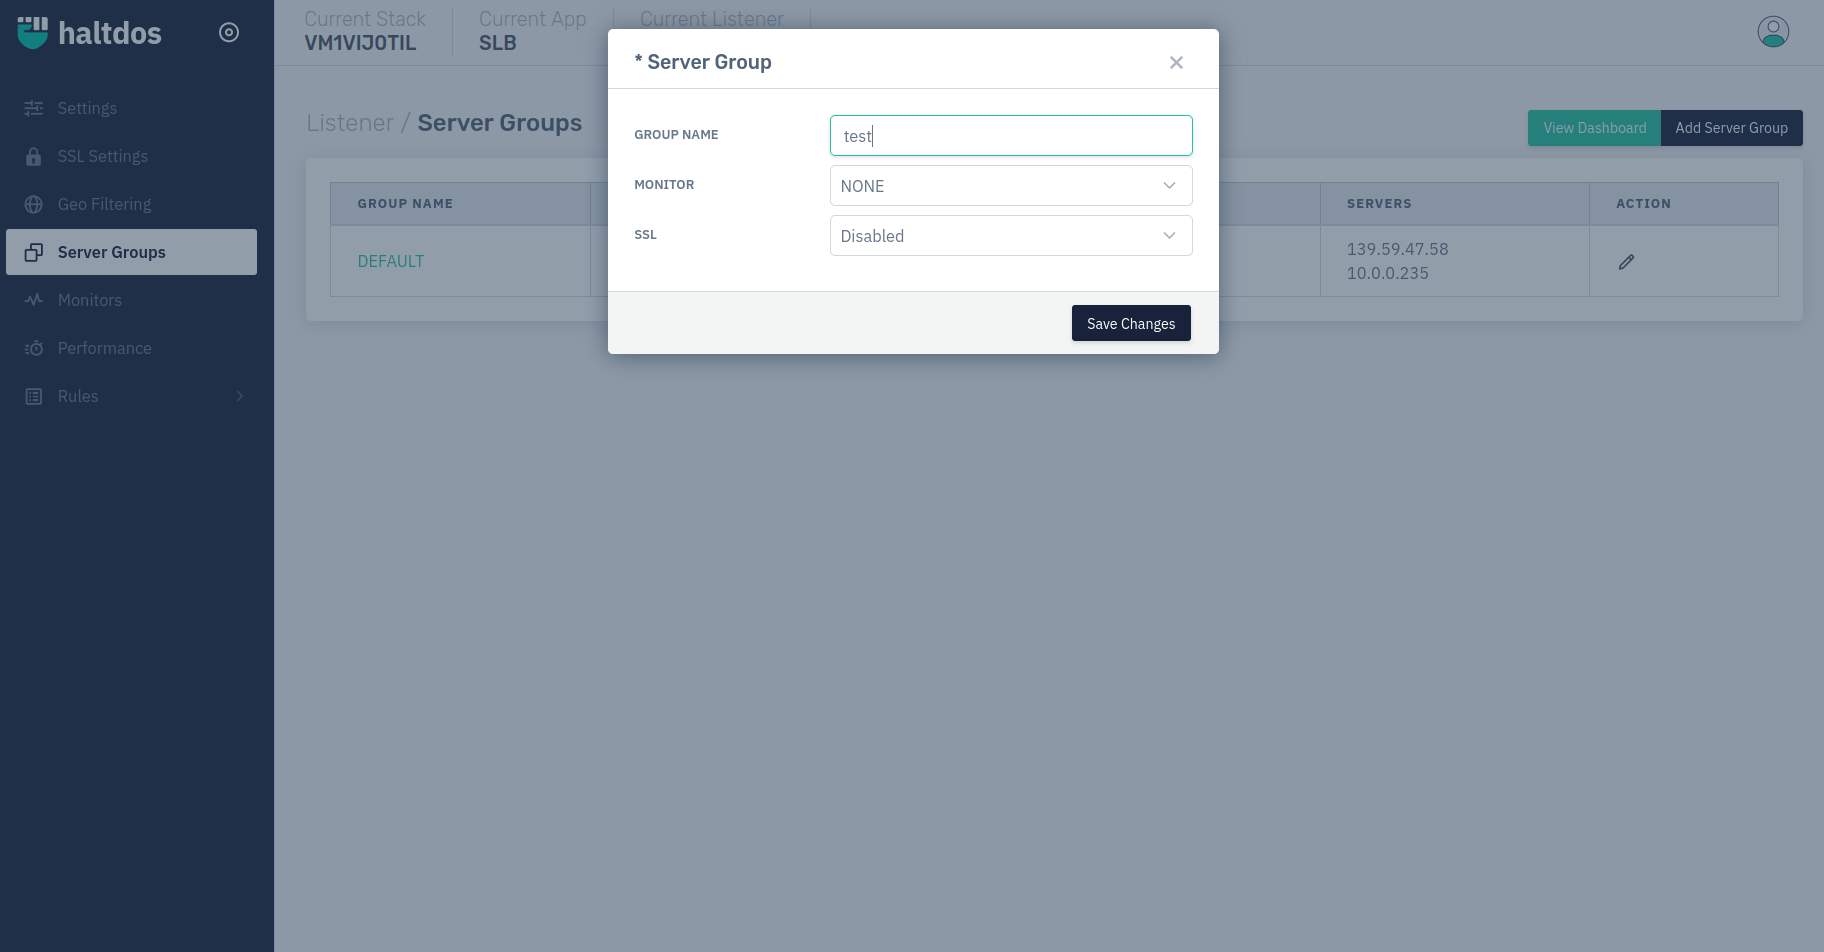The height and width of the screenshot is (952, 1824).
Task: Click the Performance stopwatch icon
Action: [x=34, y=348]
